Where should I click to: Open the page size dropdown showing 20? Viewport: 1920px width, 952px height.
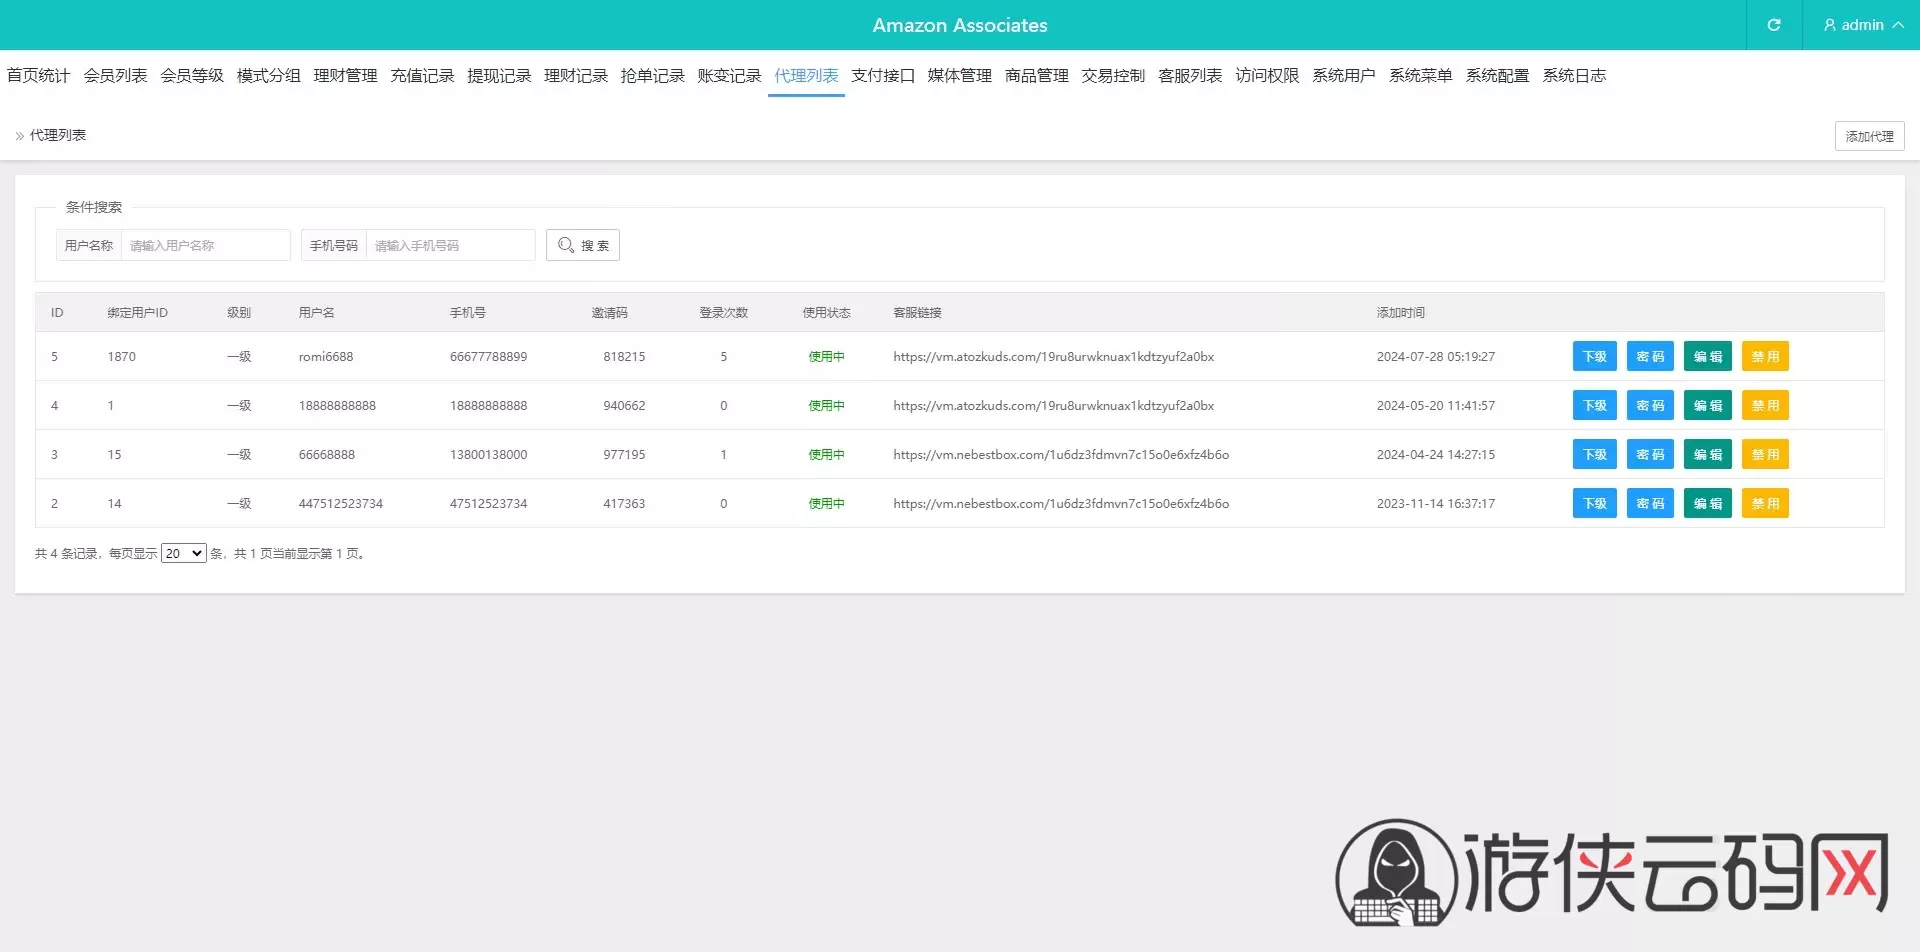(x=184, y=553)
